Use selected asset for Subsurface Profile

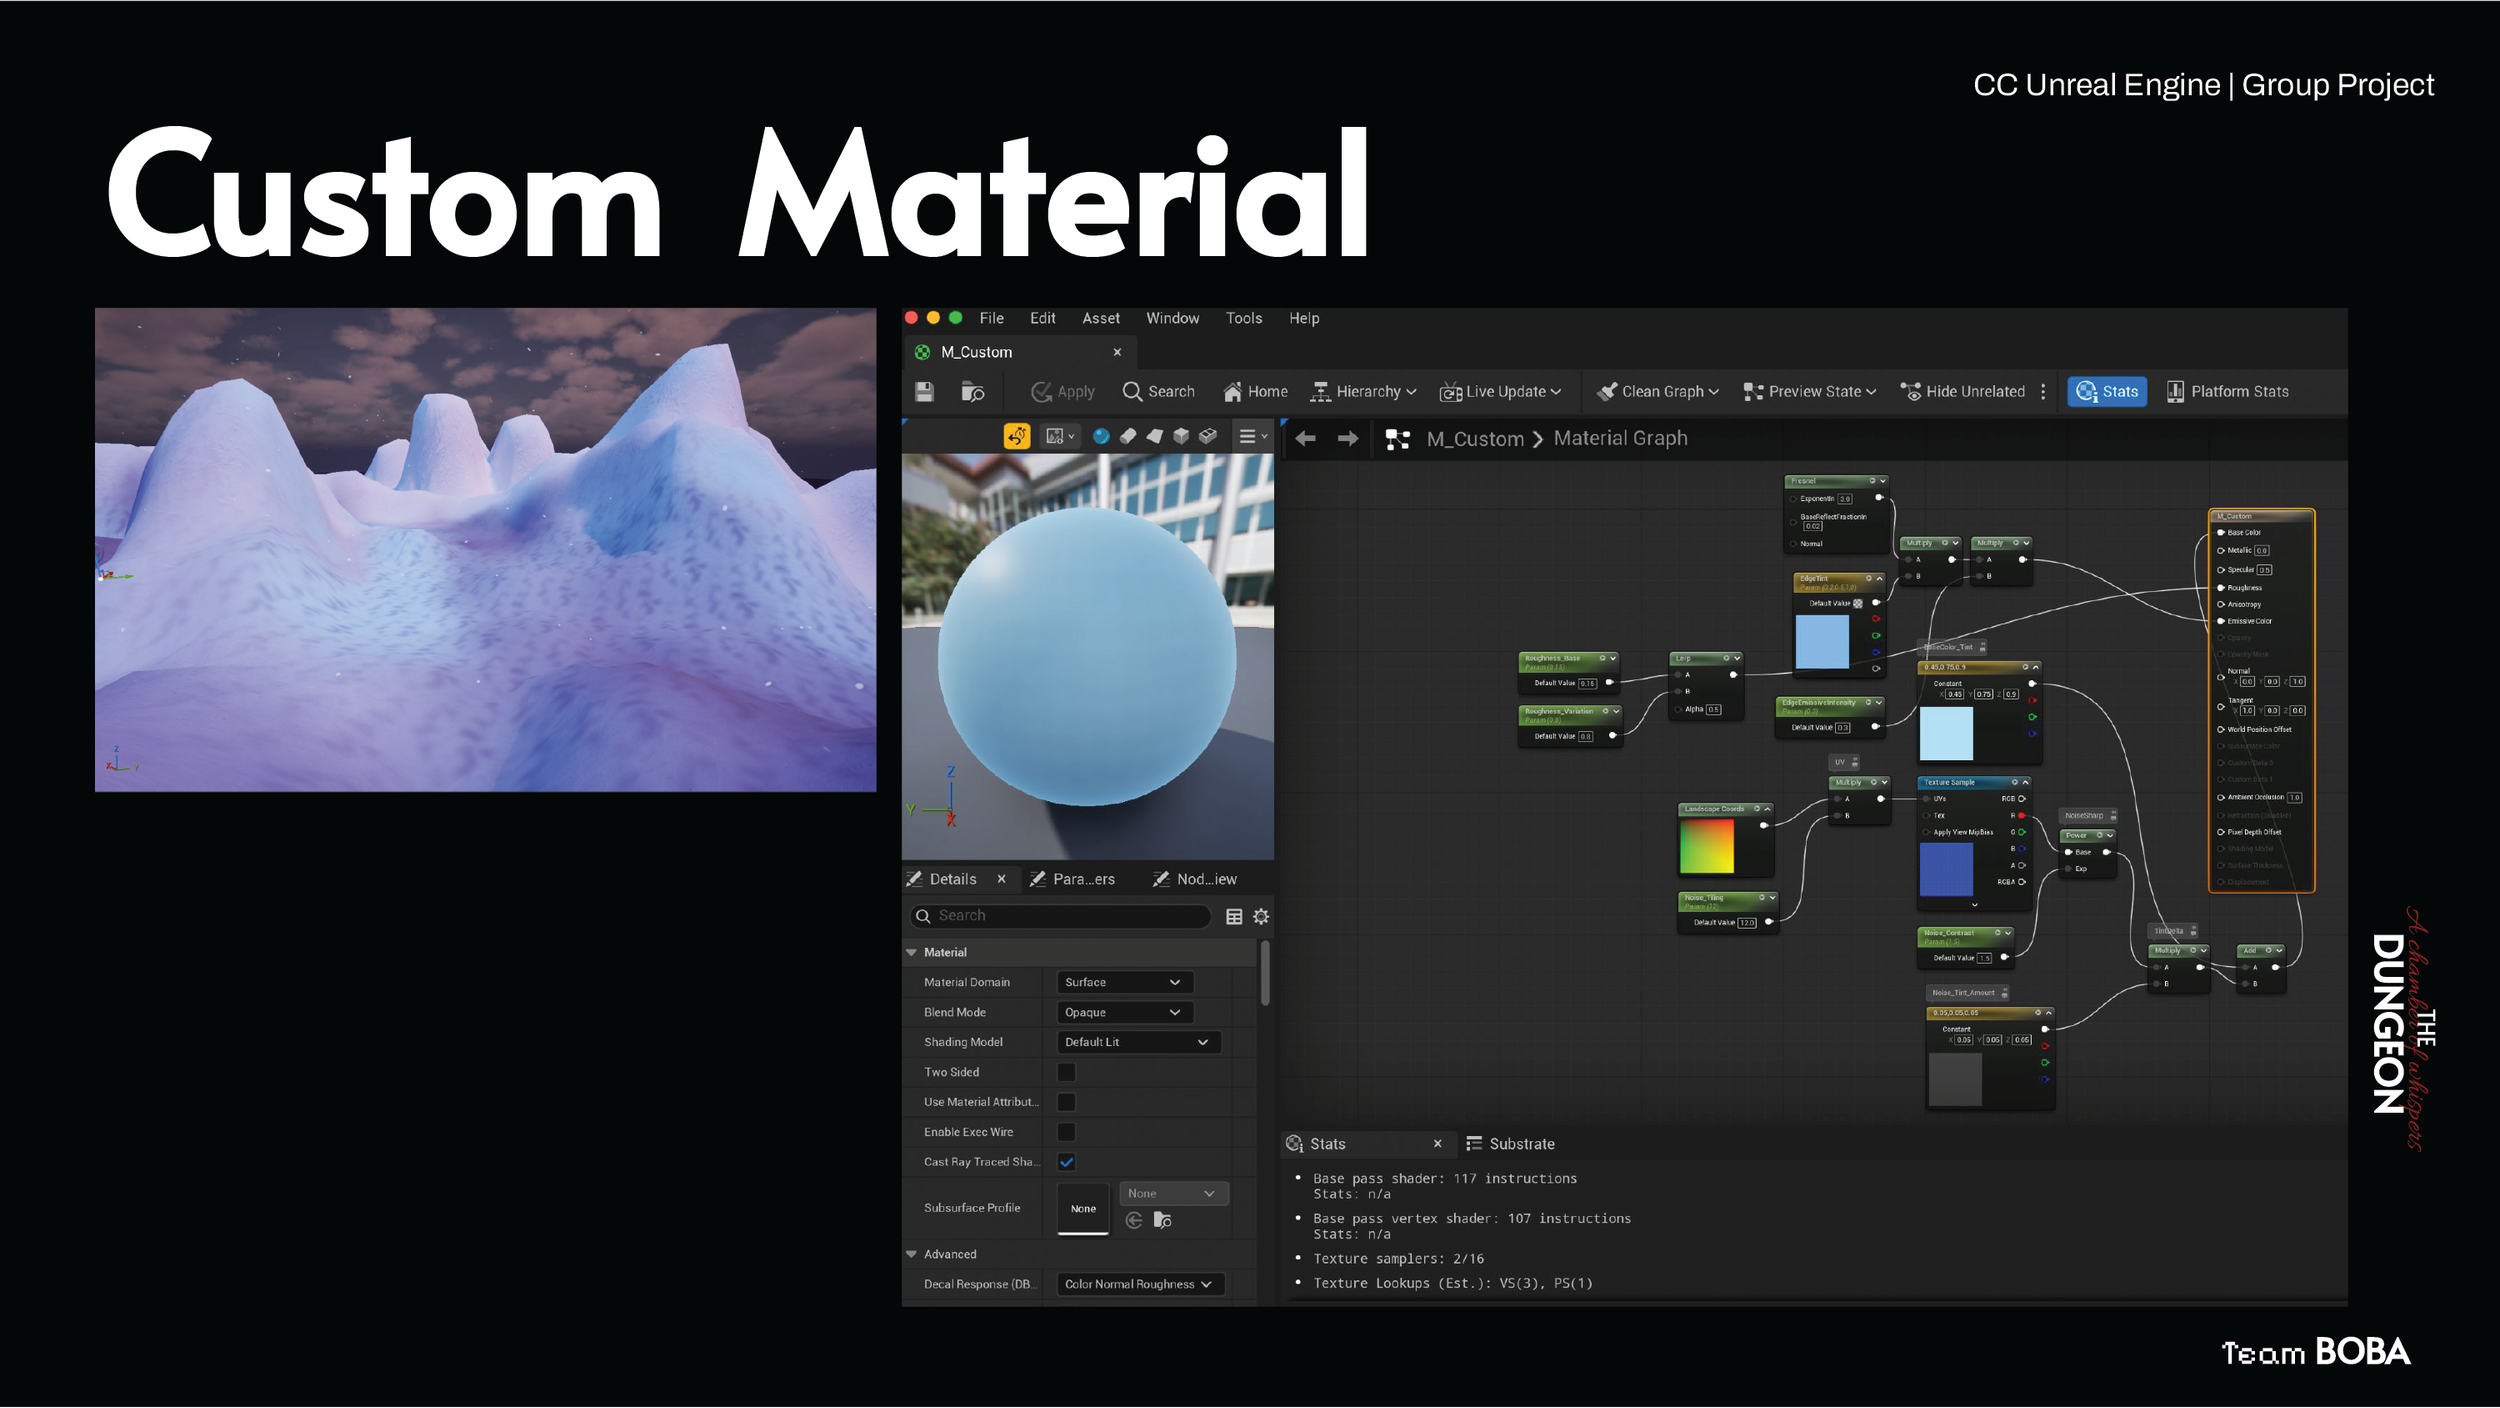[x=1134, y=1220]
